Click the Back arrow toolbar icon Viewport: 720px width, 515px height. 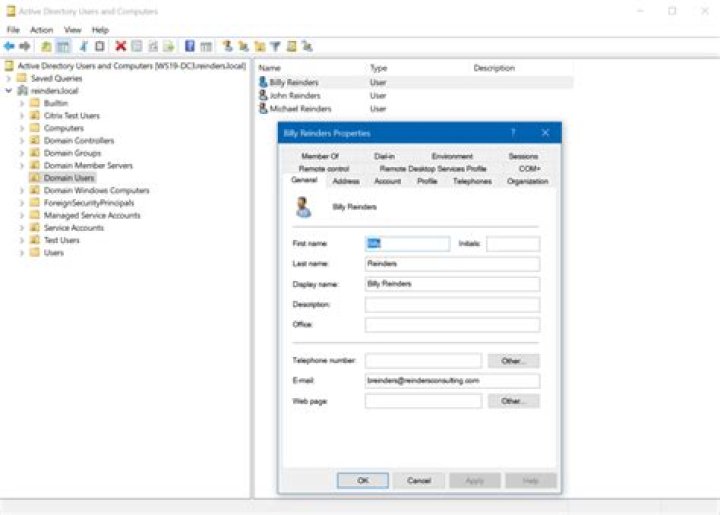pos(9,46)
